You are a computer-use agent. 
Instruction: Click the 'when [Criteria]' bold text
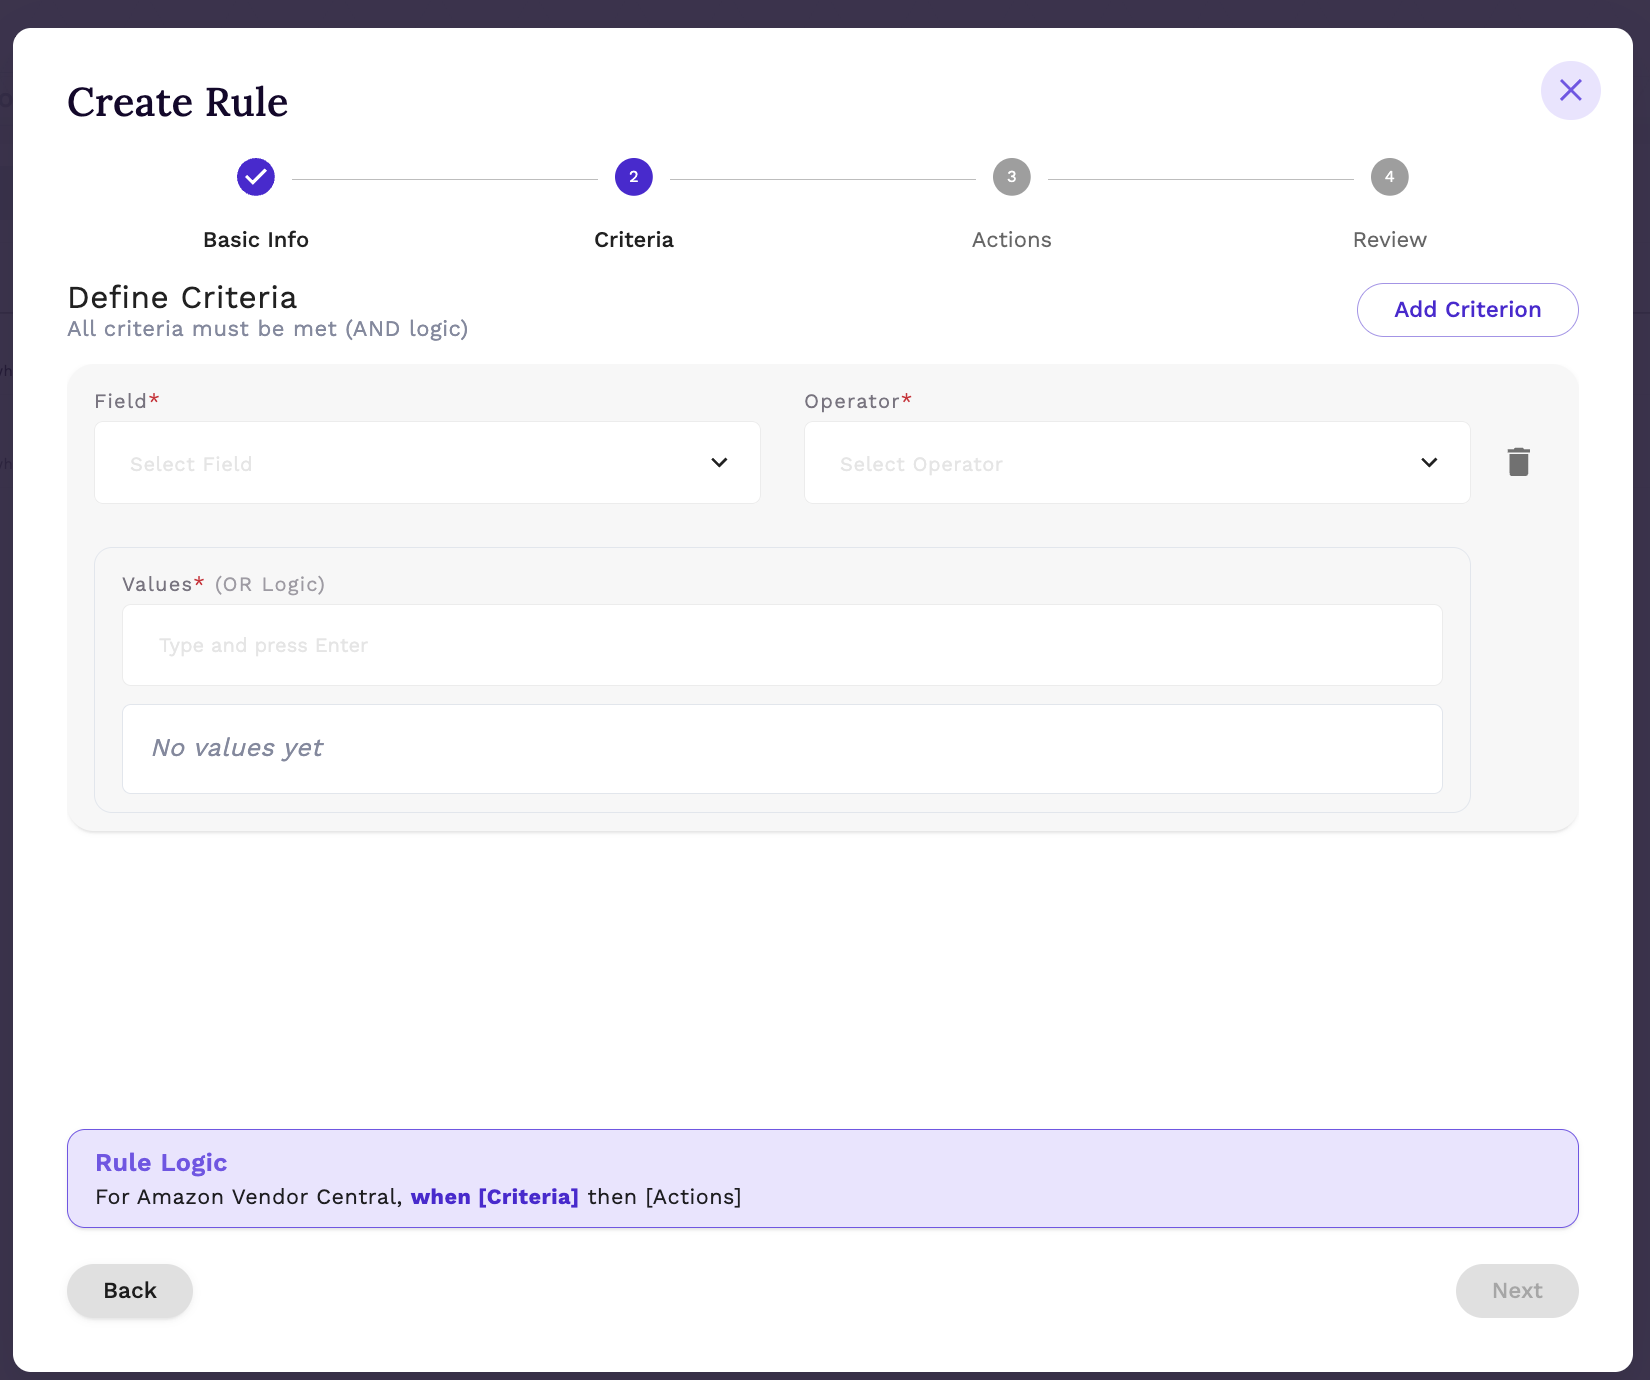tap(495, 1197)
